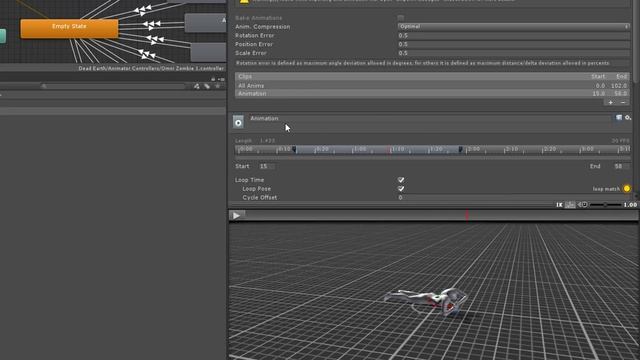Click the clip range start marker on timeline
Image resolution: width=640 pixels, height=360 pixels.
(x=294, y=149)
